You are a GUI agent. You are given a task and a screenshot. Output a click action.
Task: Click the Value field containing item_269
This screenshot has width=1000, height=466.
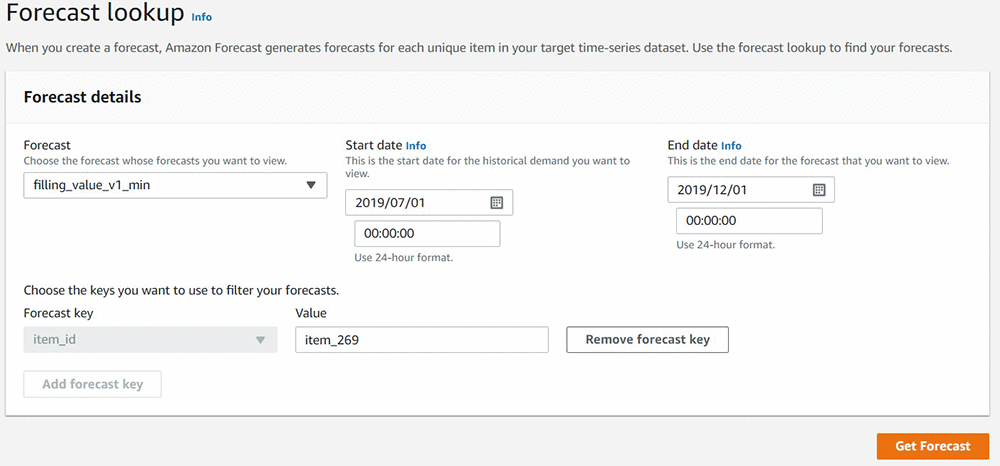coord(422,340)
